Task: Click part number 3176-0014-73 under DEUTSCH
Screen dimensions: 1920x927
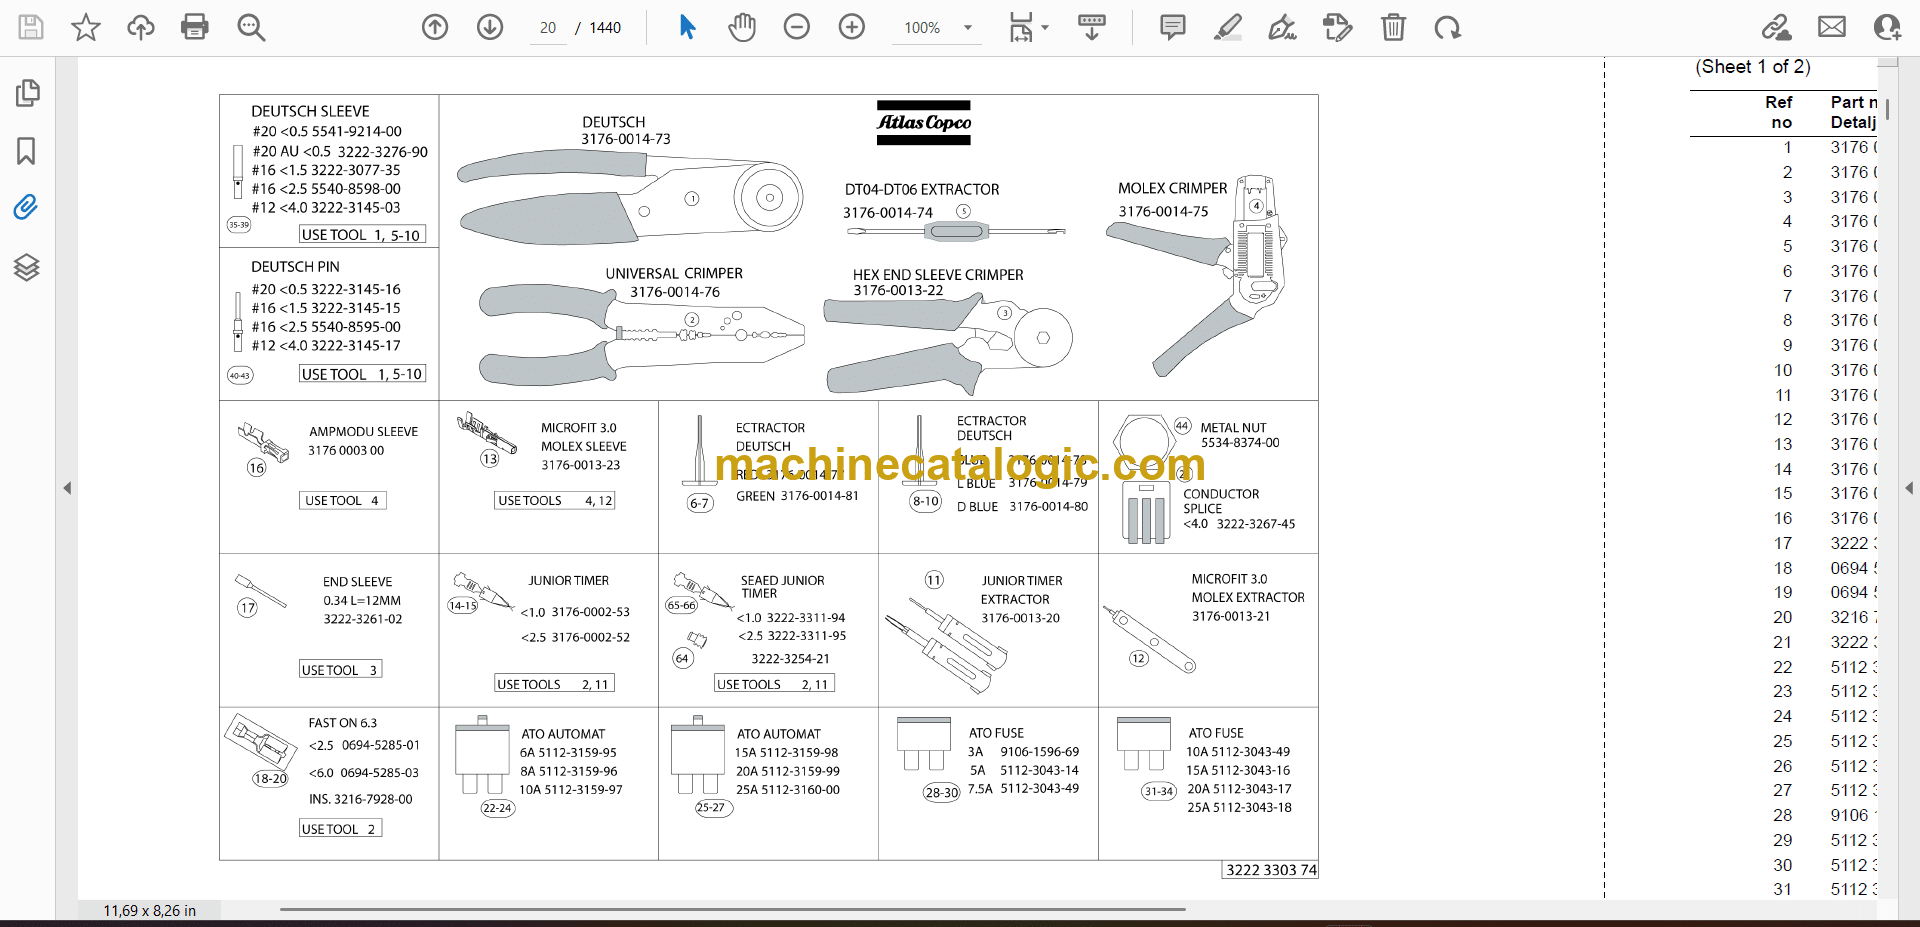Action: (x=626, y=139)
